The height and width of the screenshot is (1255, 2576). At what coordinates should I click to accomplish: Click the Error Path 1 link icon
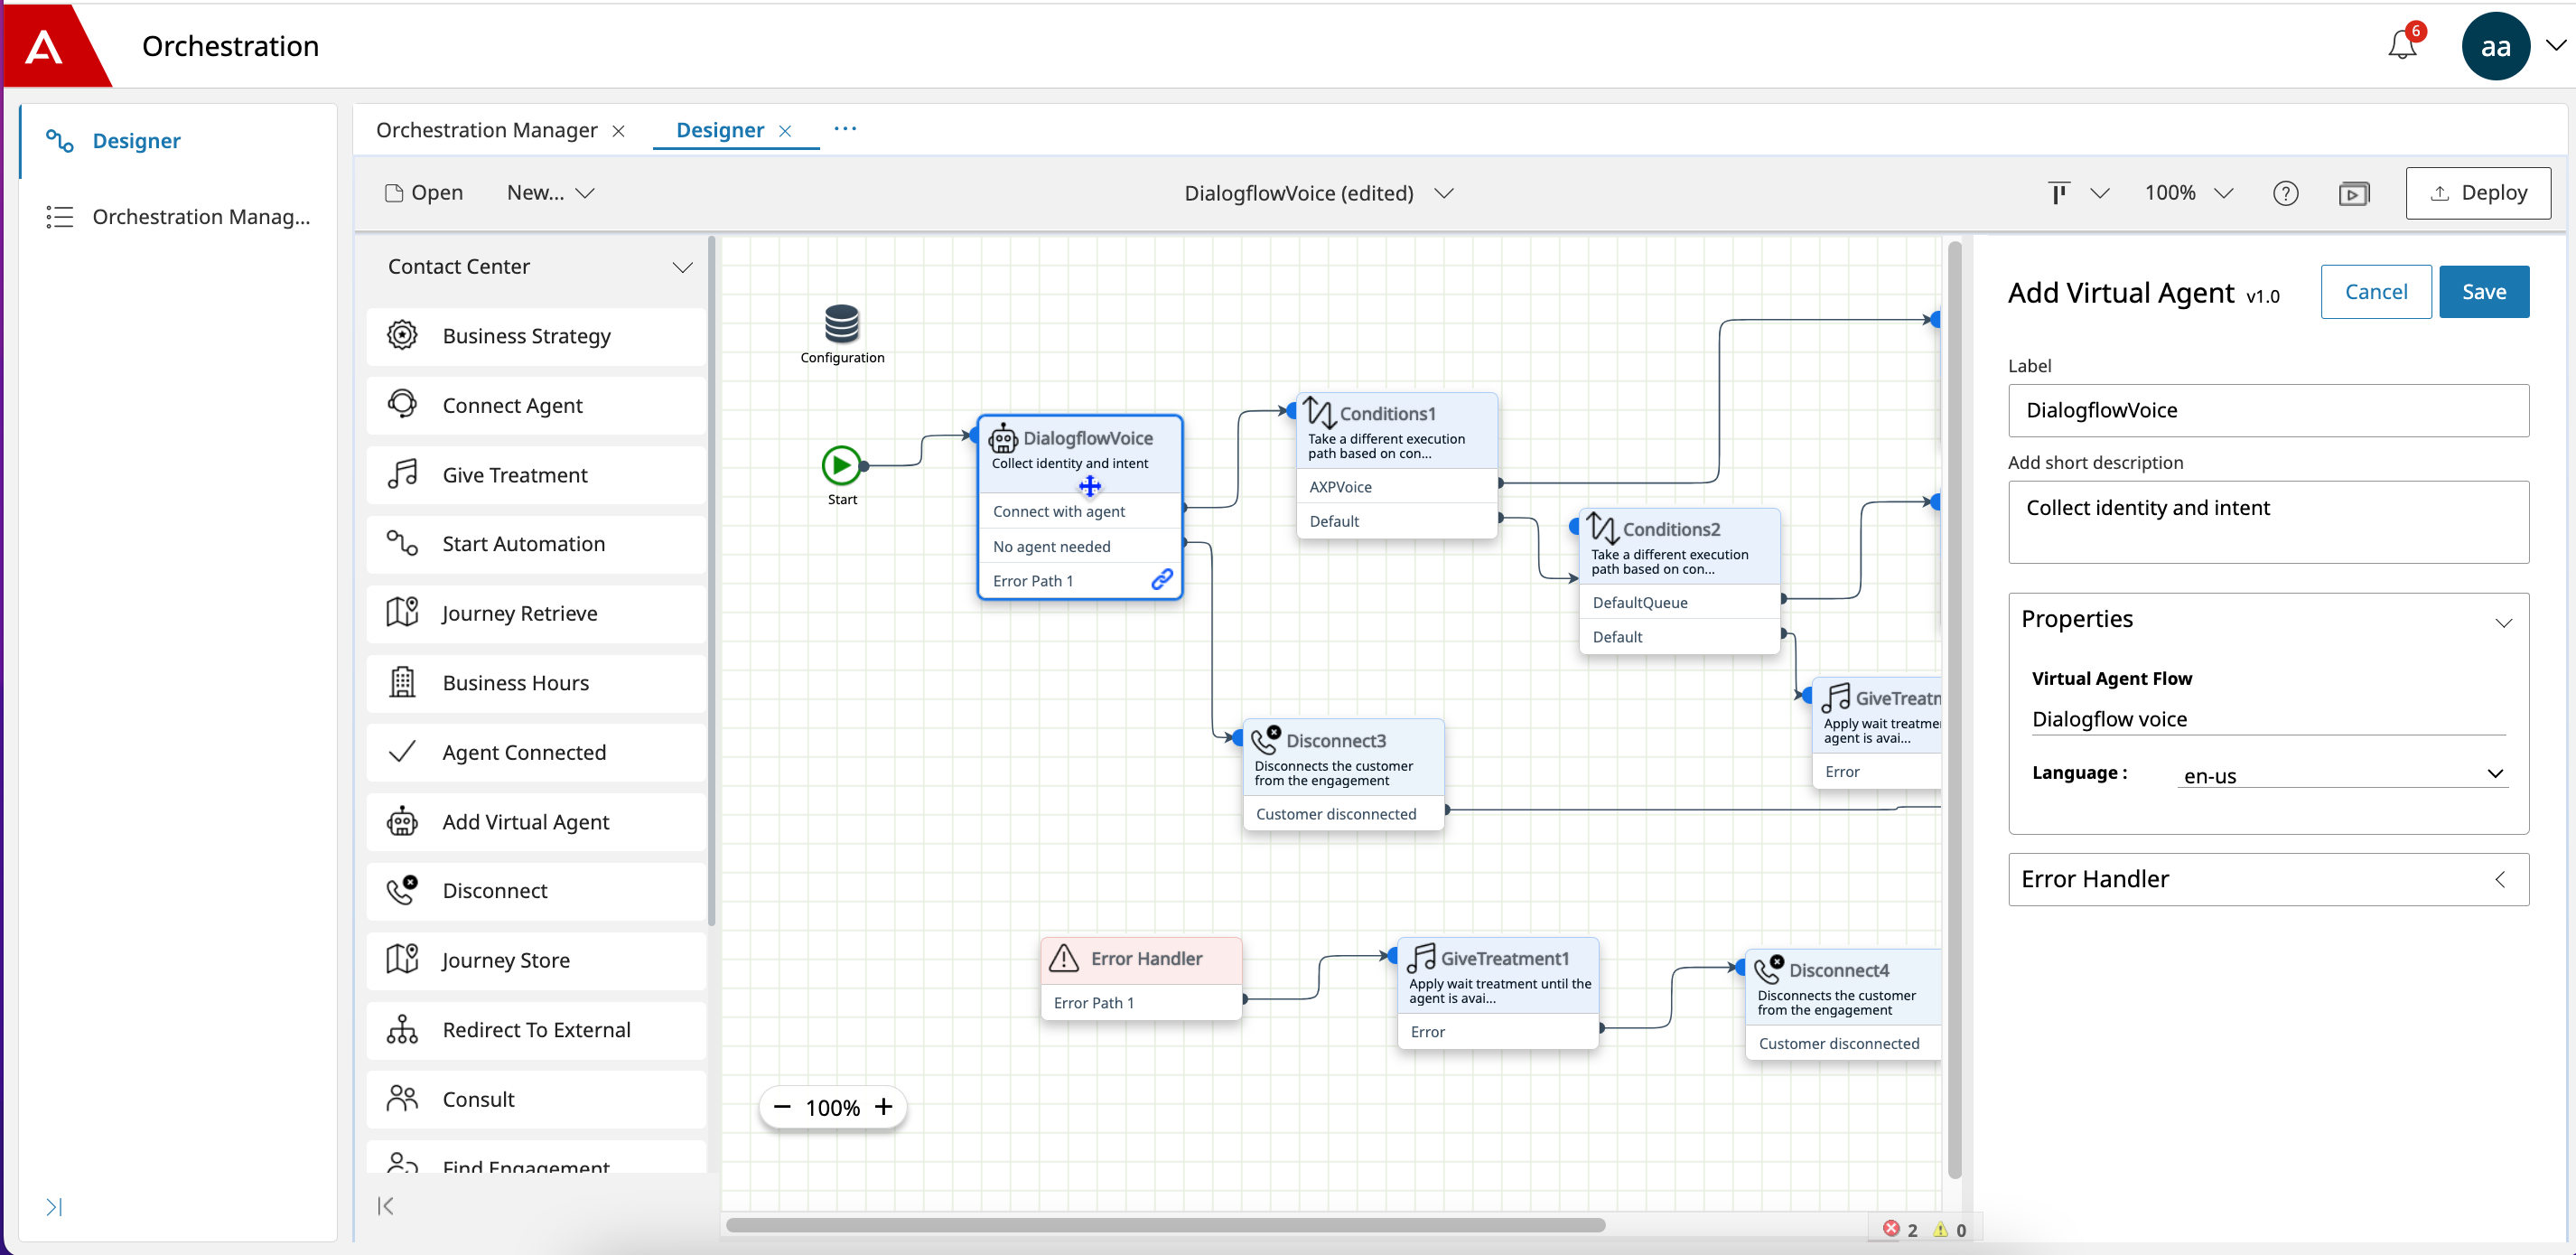pos(1162,580)
